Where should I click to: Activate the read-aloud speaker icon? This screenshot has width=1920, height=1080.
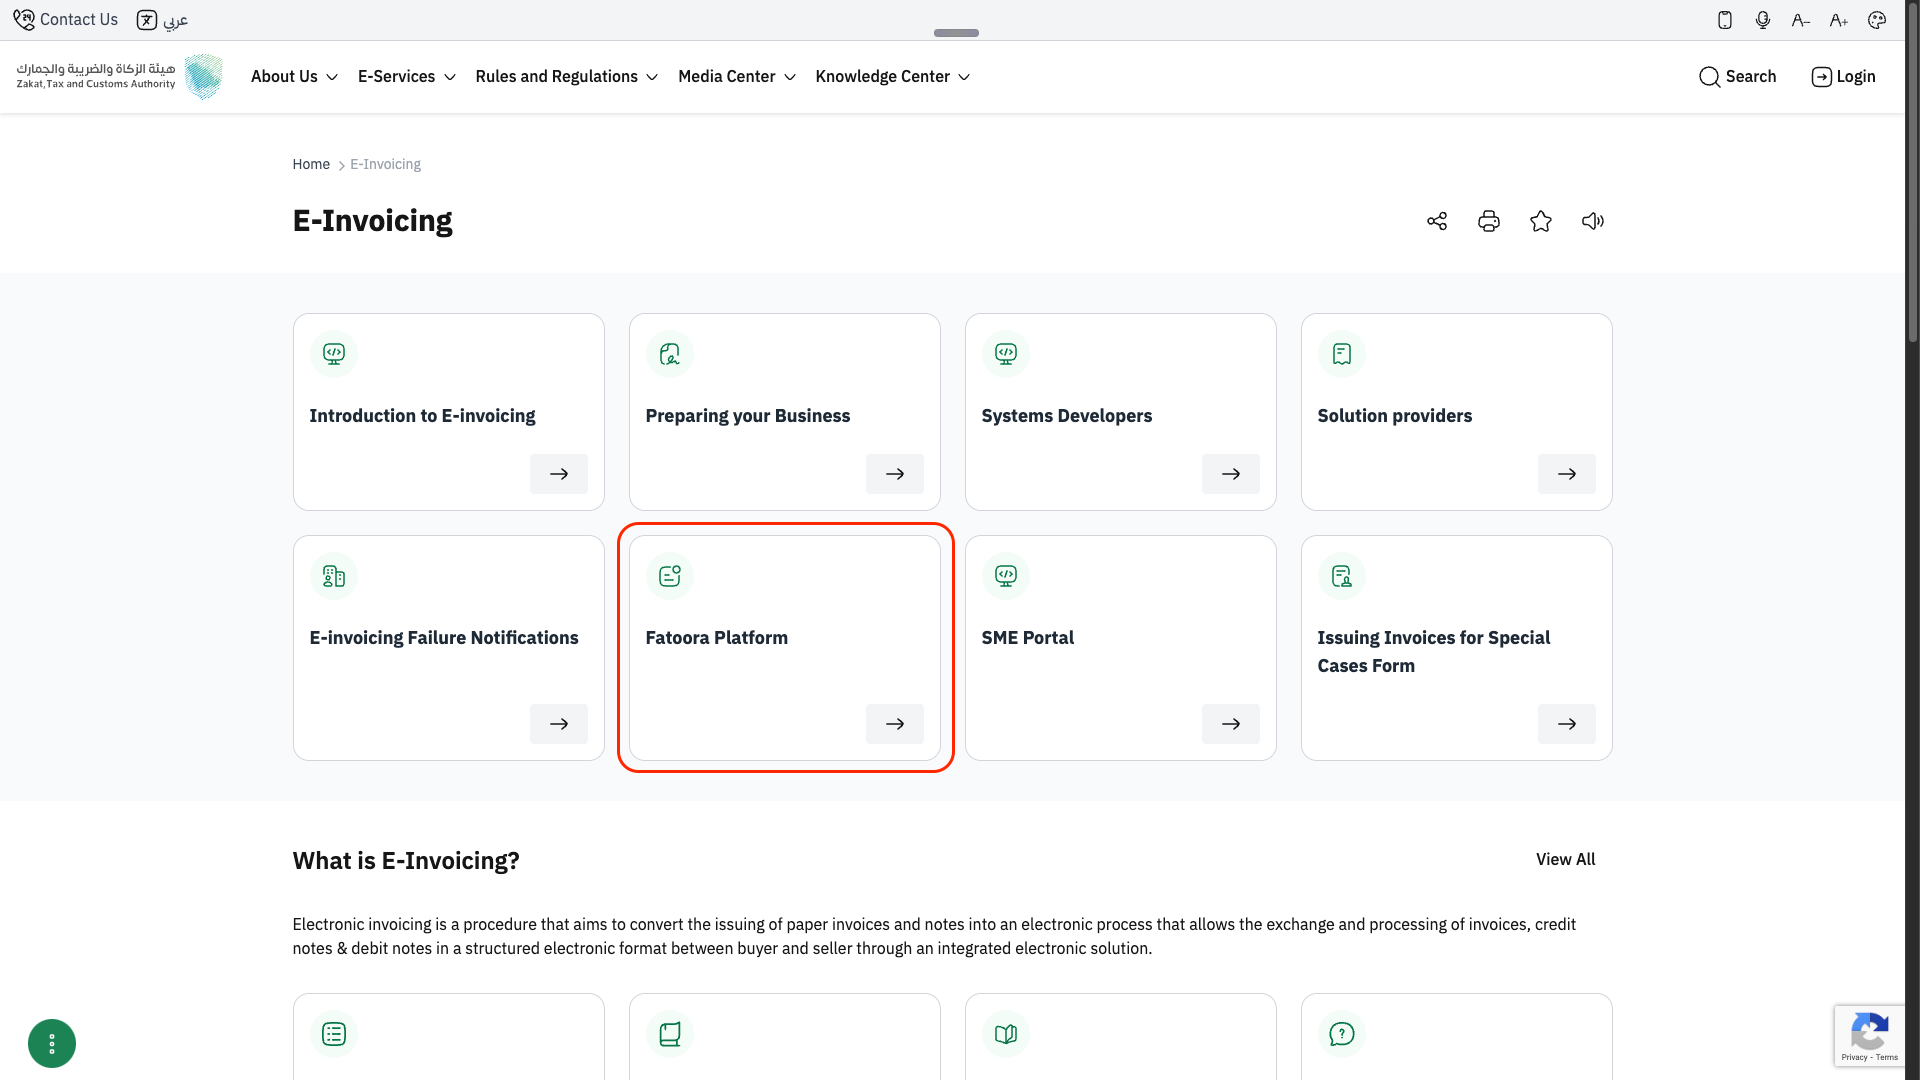(x=1593, y=221)
